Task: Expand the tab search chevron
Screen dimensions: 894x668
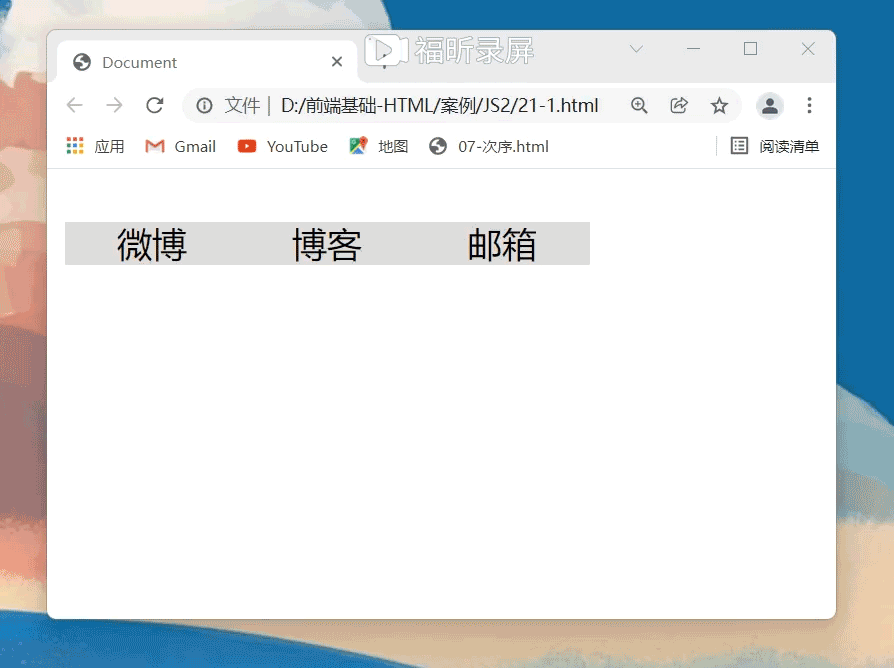Action: pyautogui.click(x=636, y=49)
